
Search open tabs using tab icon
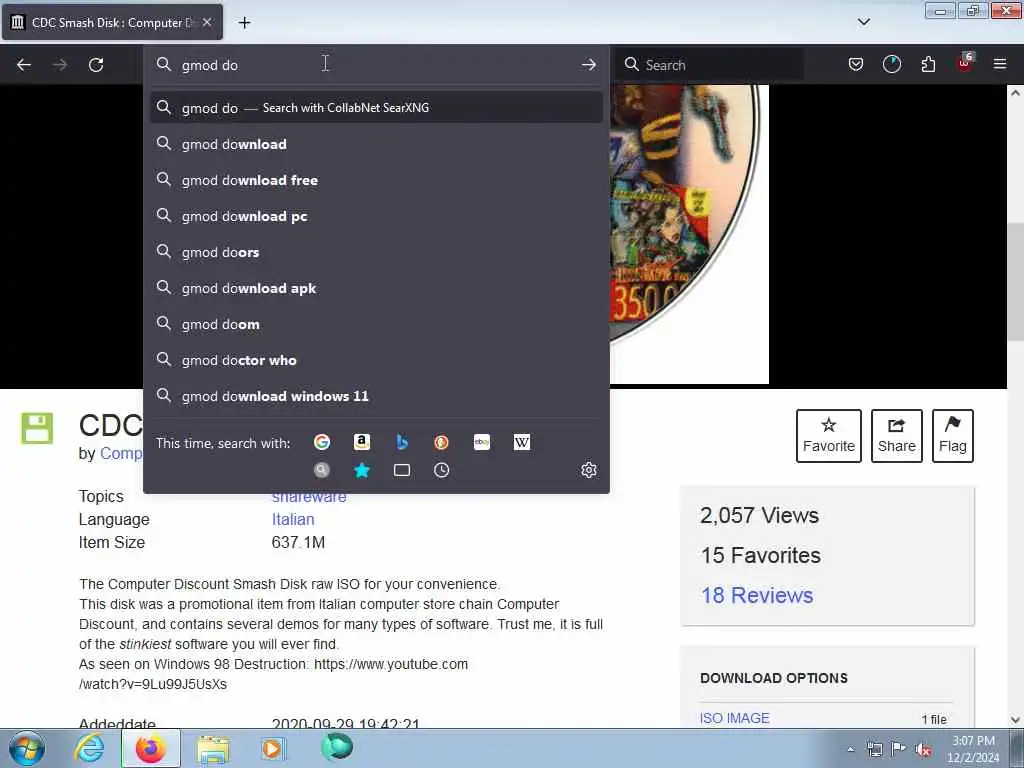coord(402,470)
